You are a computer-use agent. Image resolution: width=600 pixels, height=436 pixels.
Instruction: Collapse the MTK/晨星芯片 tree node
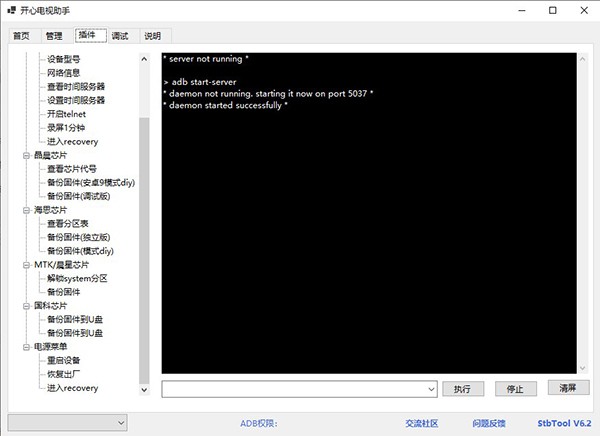point(26,265)
